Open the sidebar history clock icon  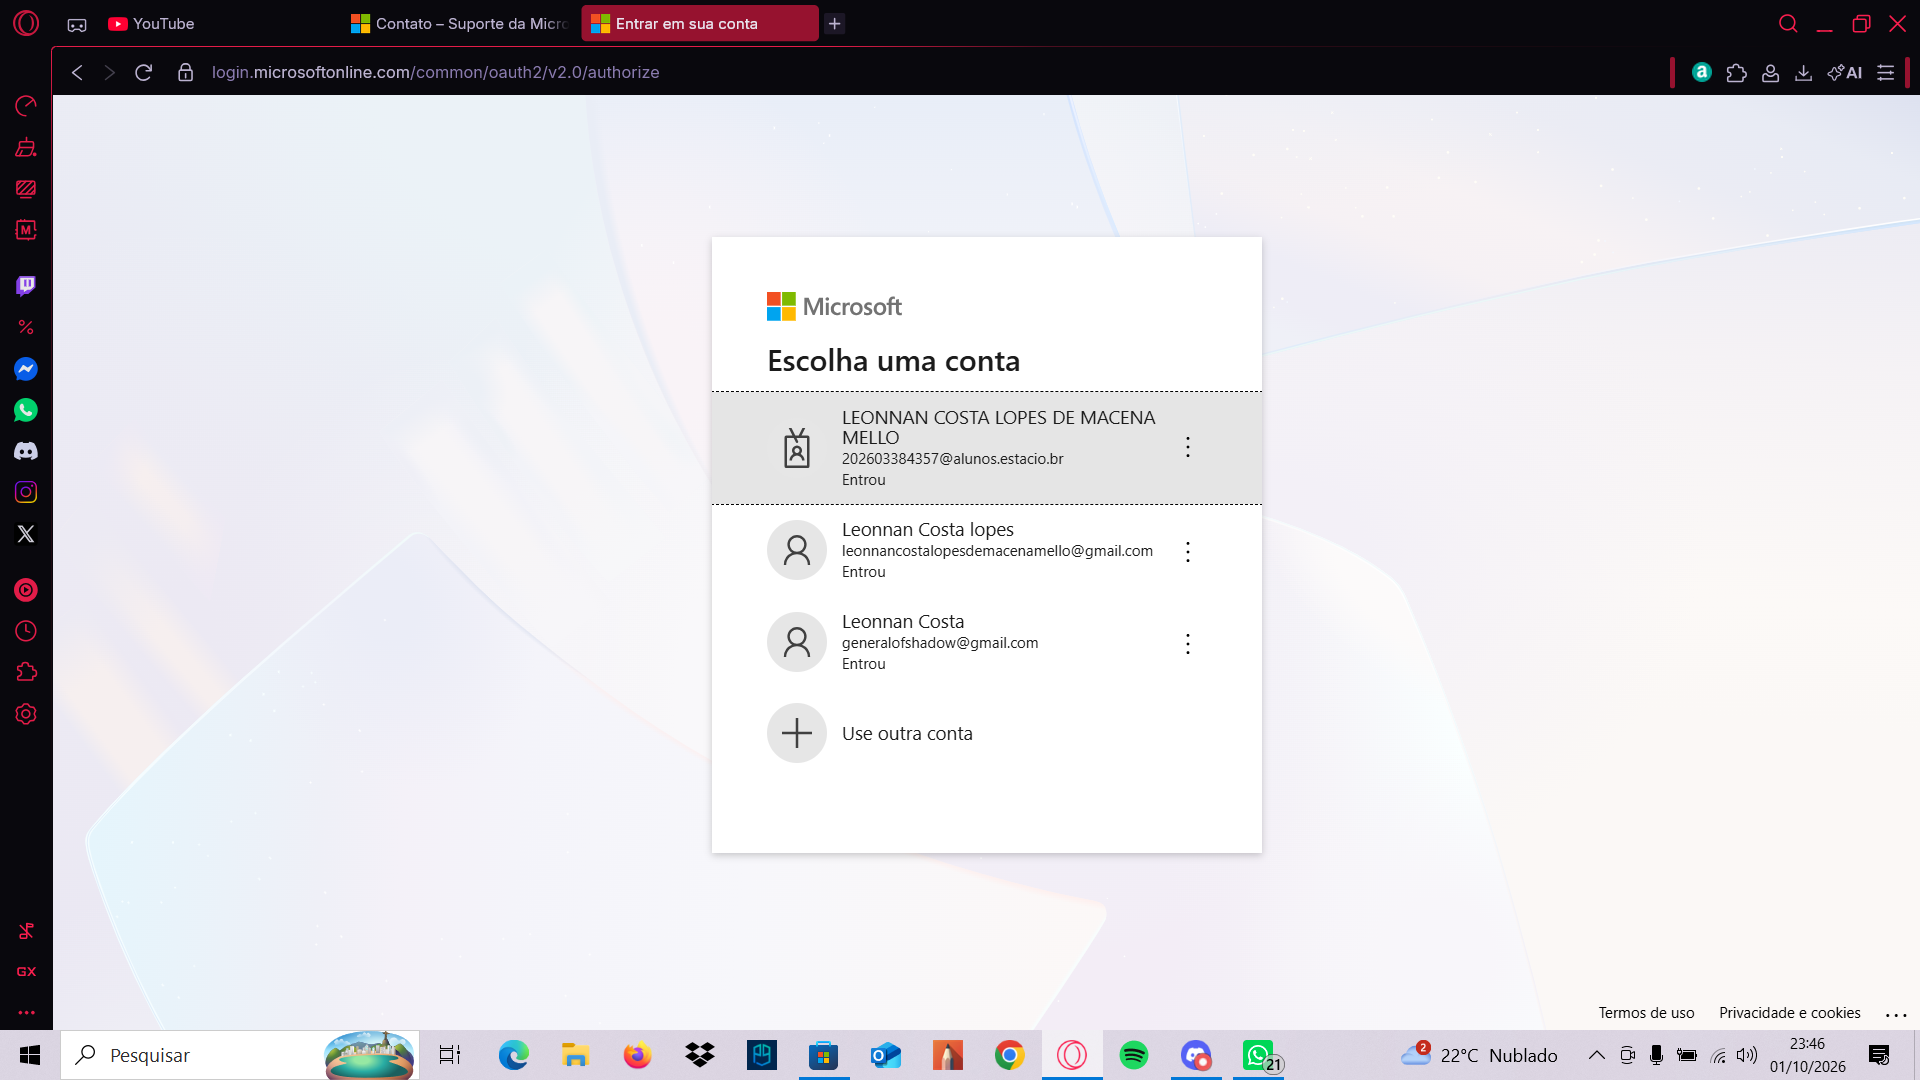coord(26,631)
